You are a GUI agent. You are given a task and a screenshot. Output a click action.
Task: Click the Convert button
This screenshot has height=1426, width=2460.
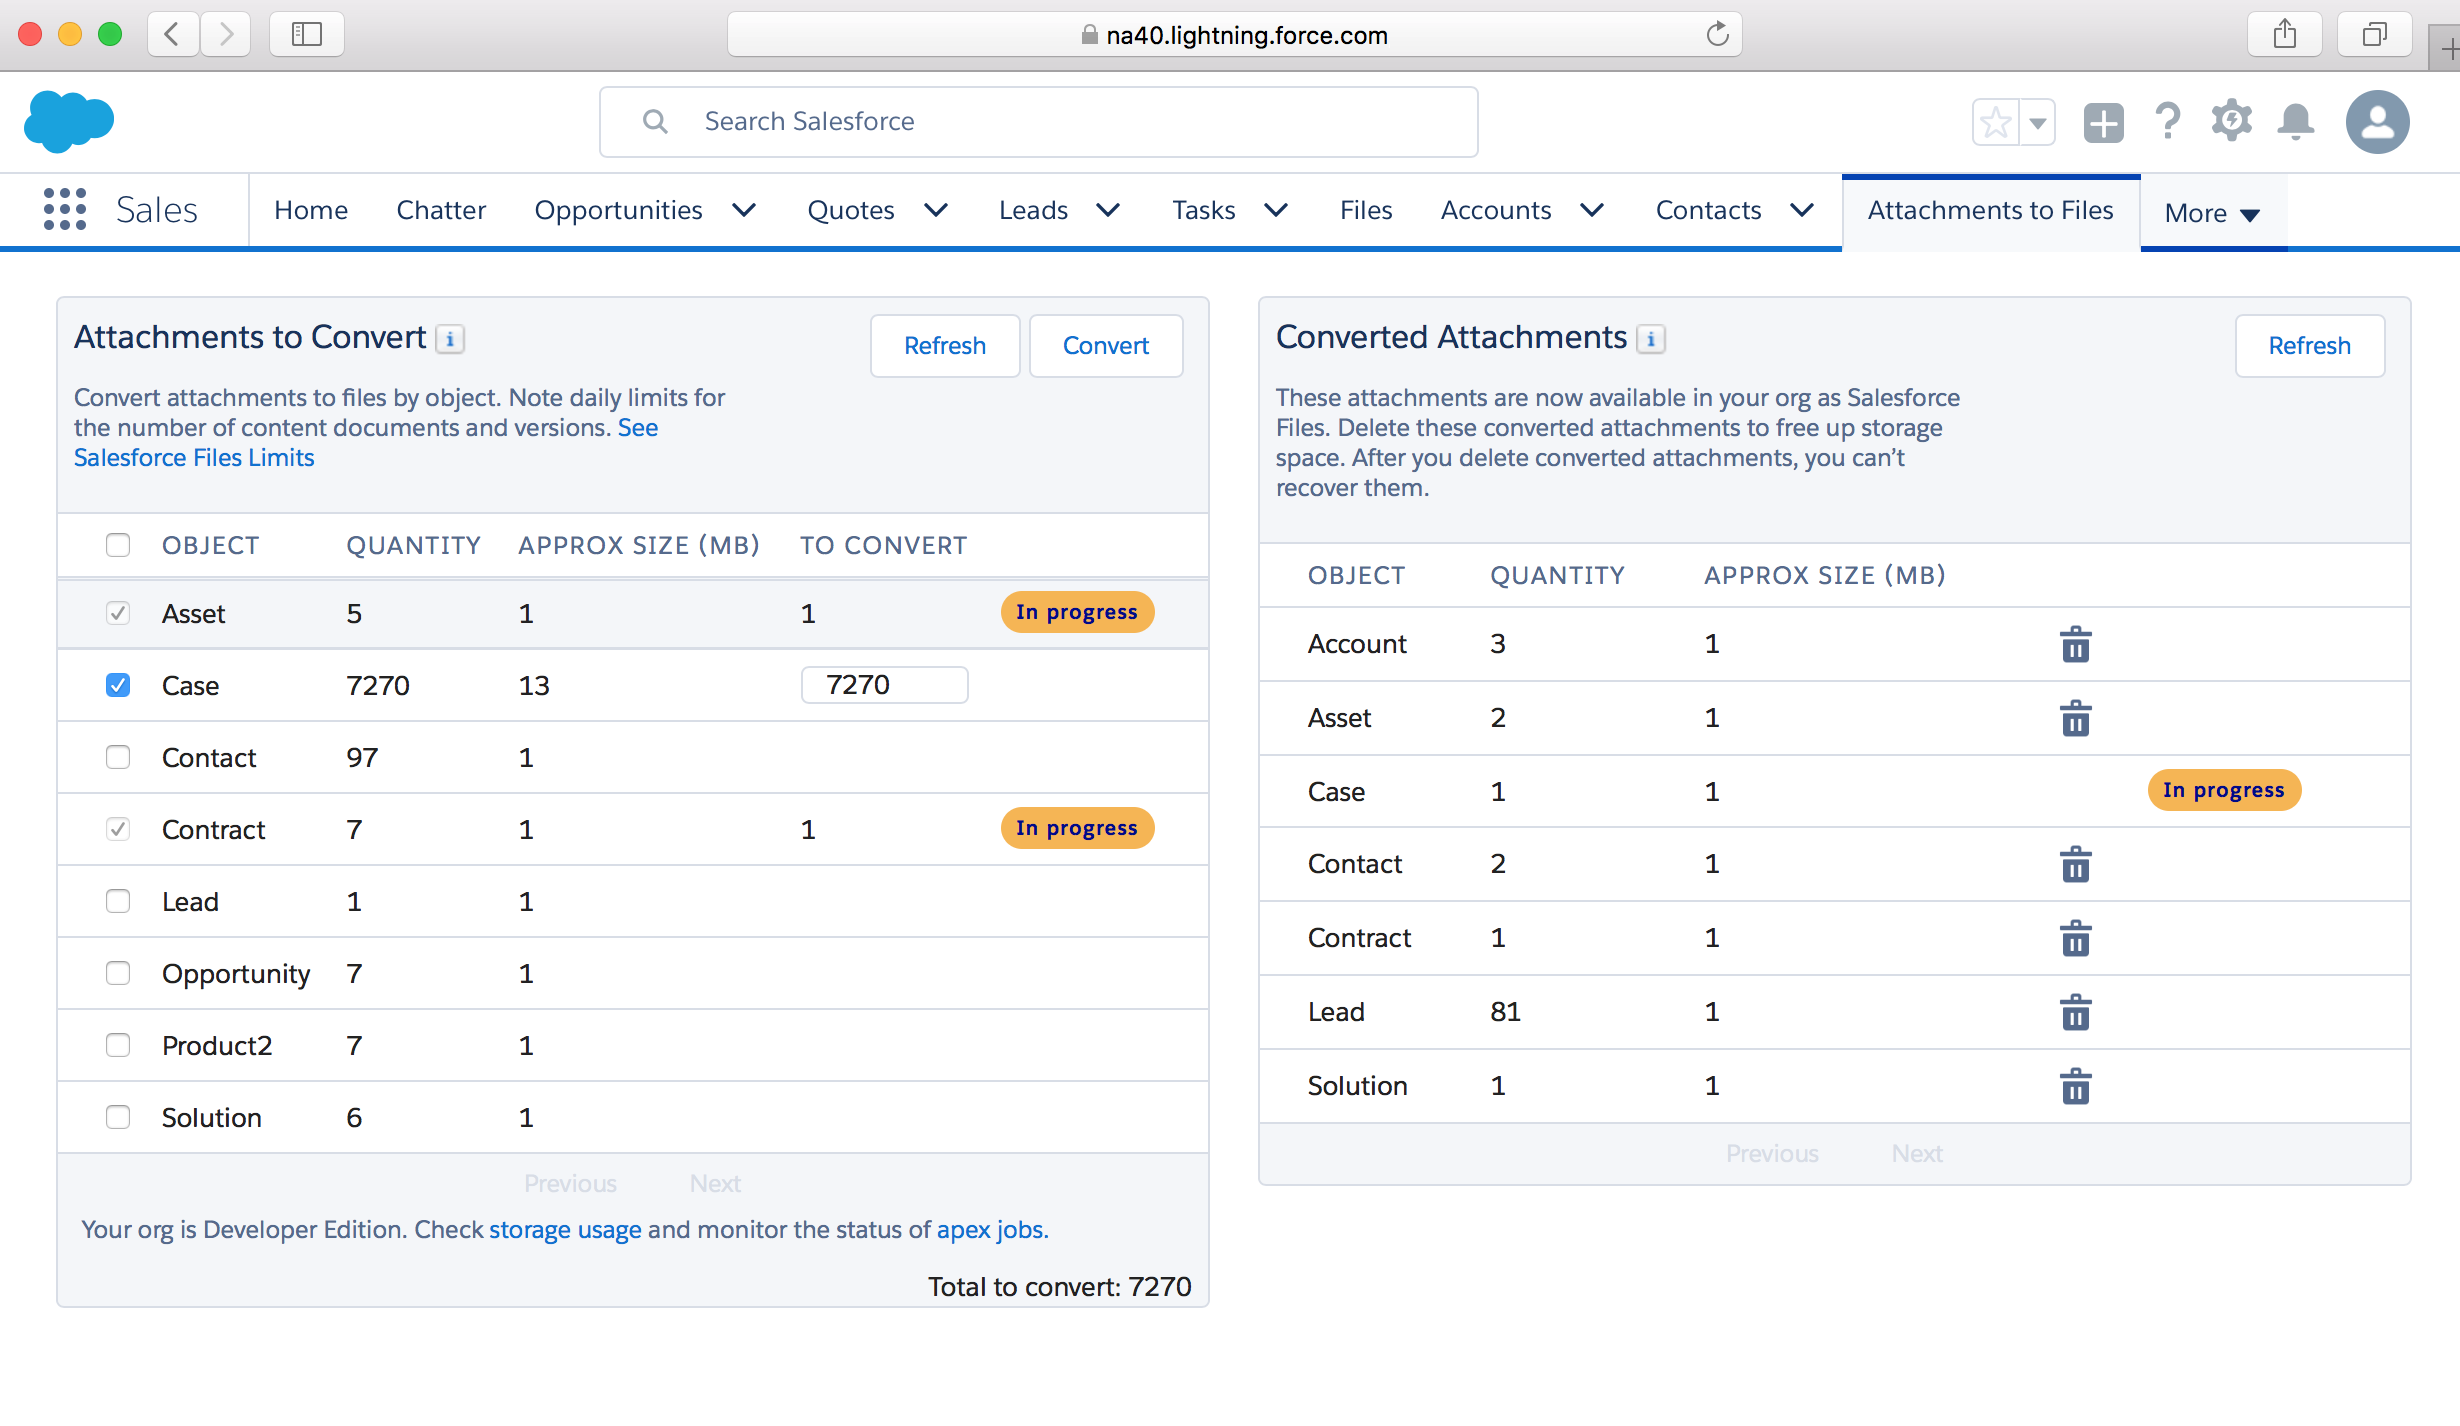click(1106, 346)
